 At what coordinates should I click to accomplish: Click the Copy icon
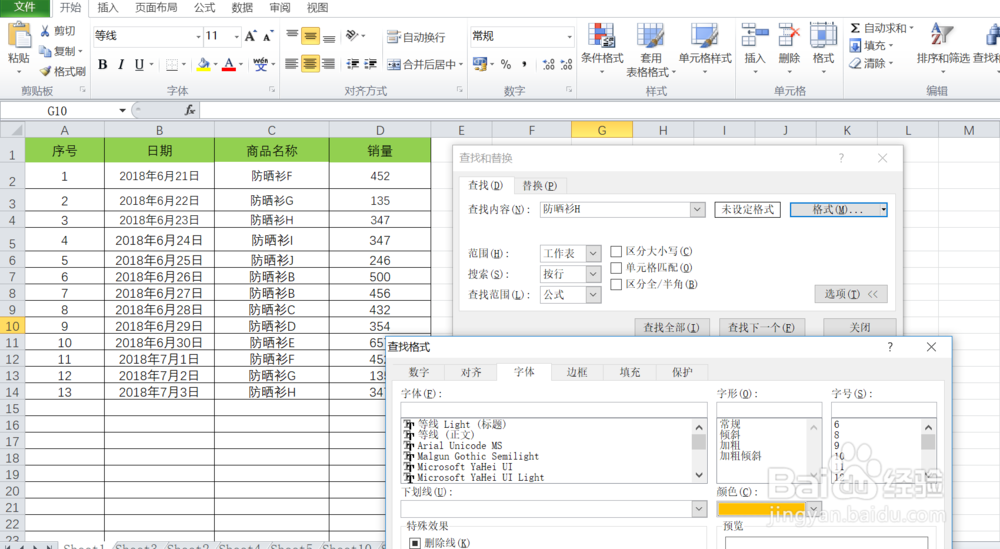[x=45, y=51]
